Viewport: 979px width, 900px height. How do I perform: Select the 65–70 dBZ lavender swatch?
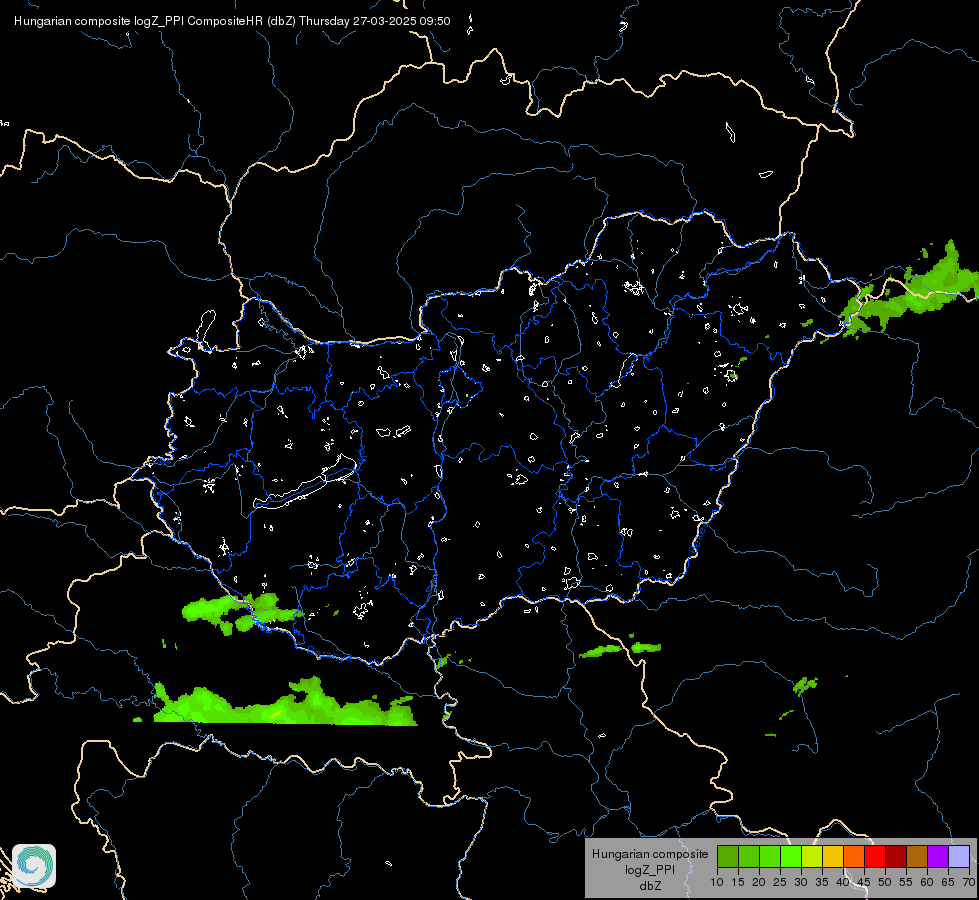[958, 856]
